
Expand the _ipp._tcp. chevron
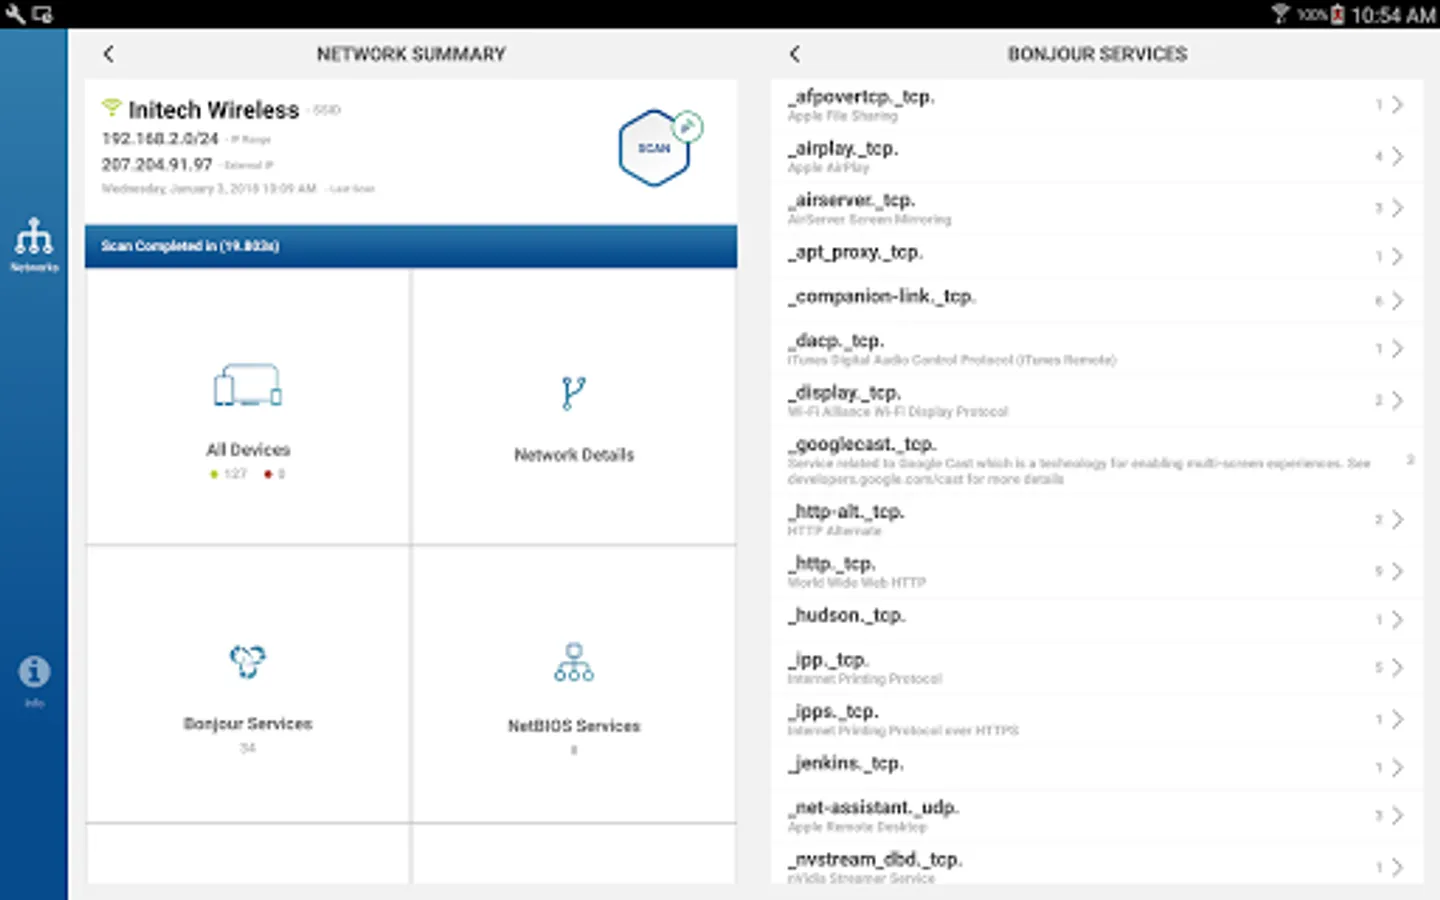[1398, 667]
